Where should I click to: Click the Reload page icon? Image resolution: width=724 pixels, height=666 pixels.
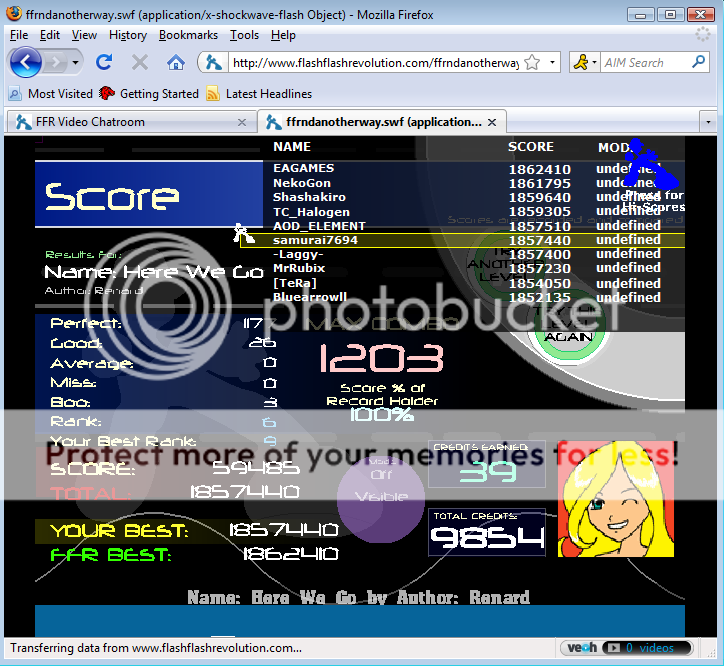(103, 62)
